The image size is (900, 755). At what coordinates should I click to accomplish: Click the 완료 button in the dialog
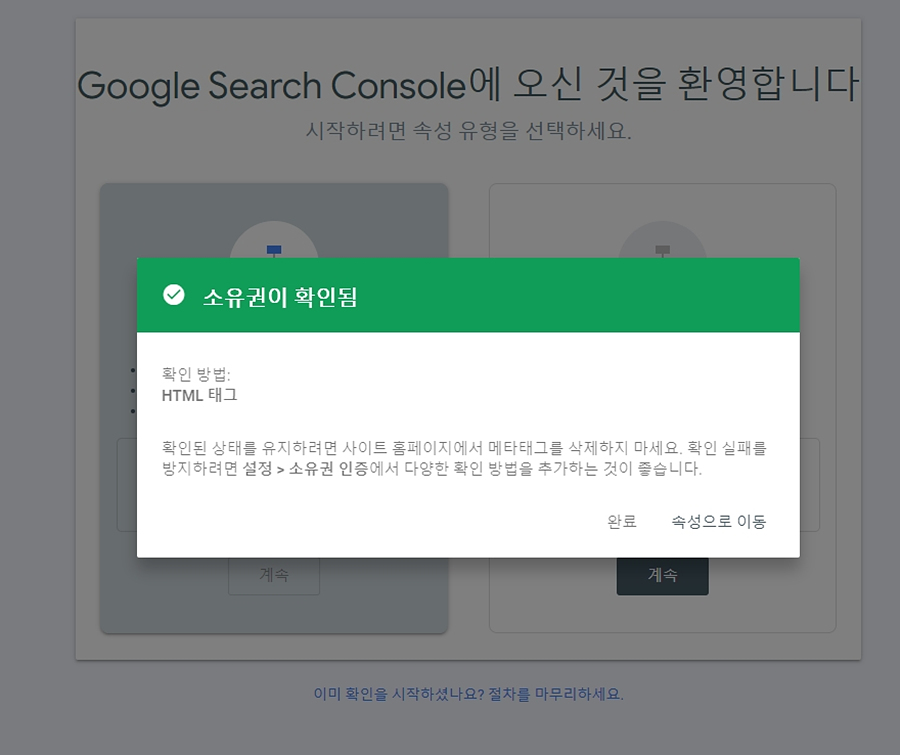[x=622, y=521]
